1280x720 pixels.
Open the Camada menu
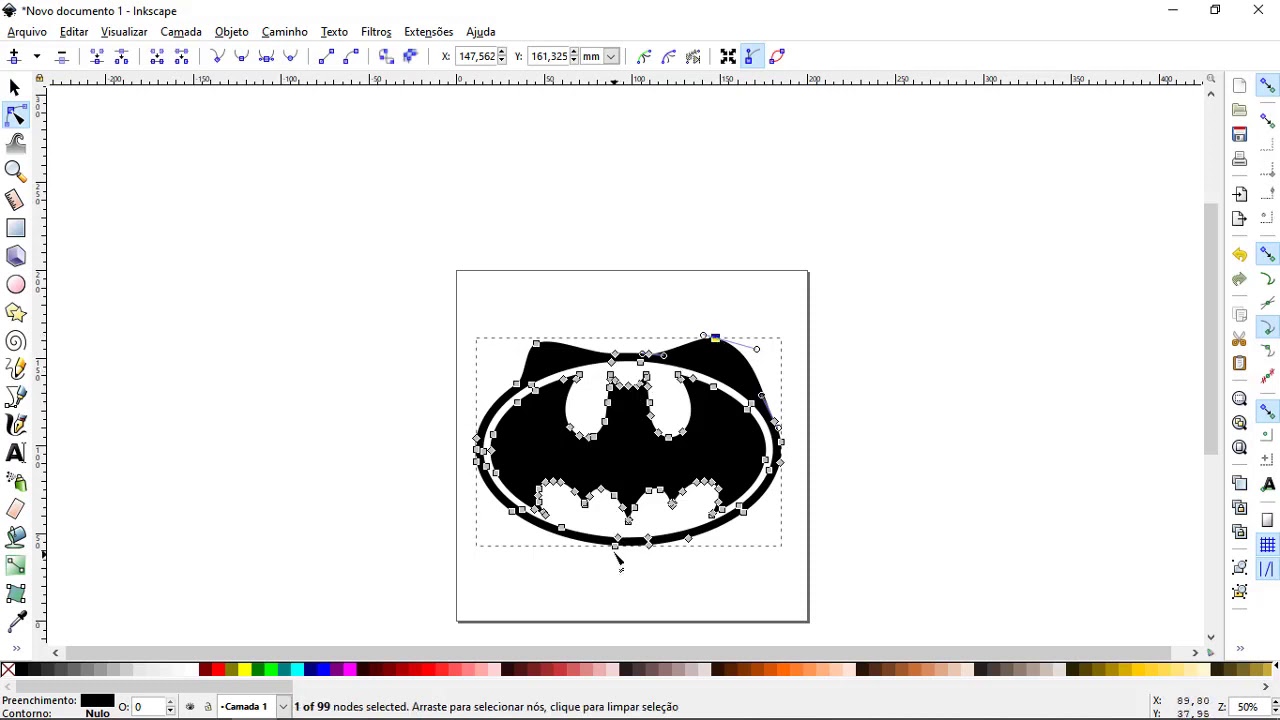(x=181, y=32)
